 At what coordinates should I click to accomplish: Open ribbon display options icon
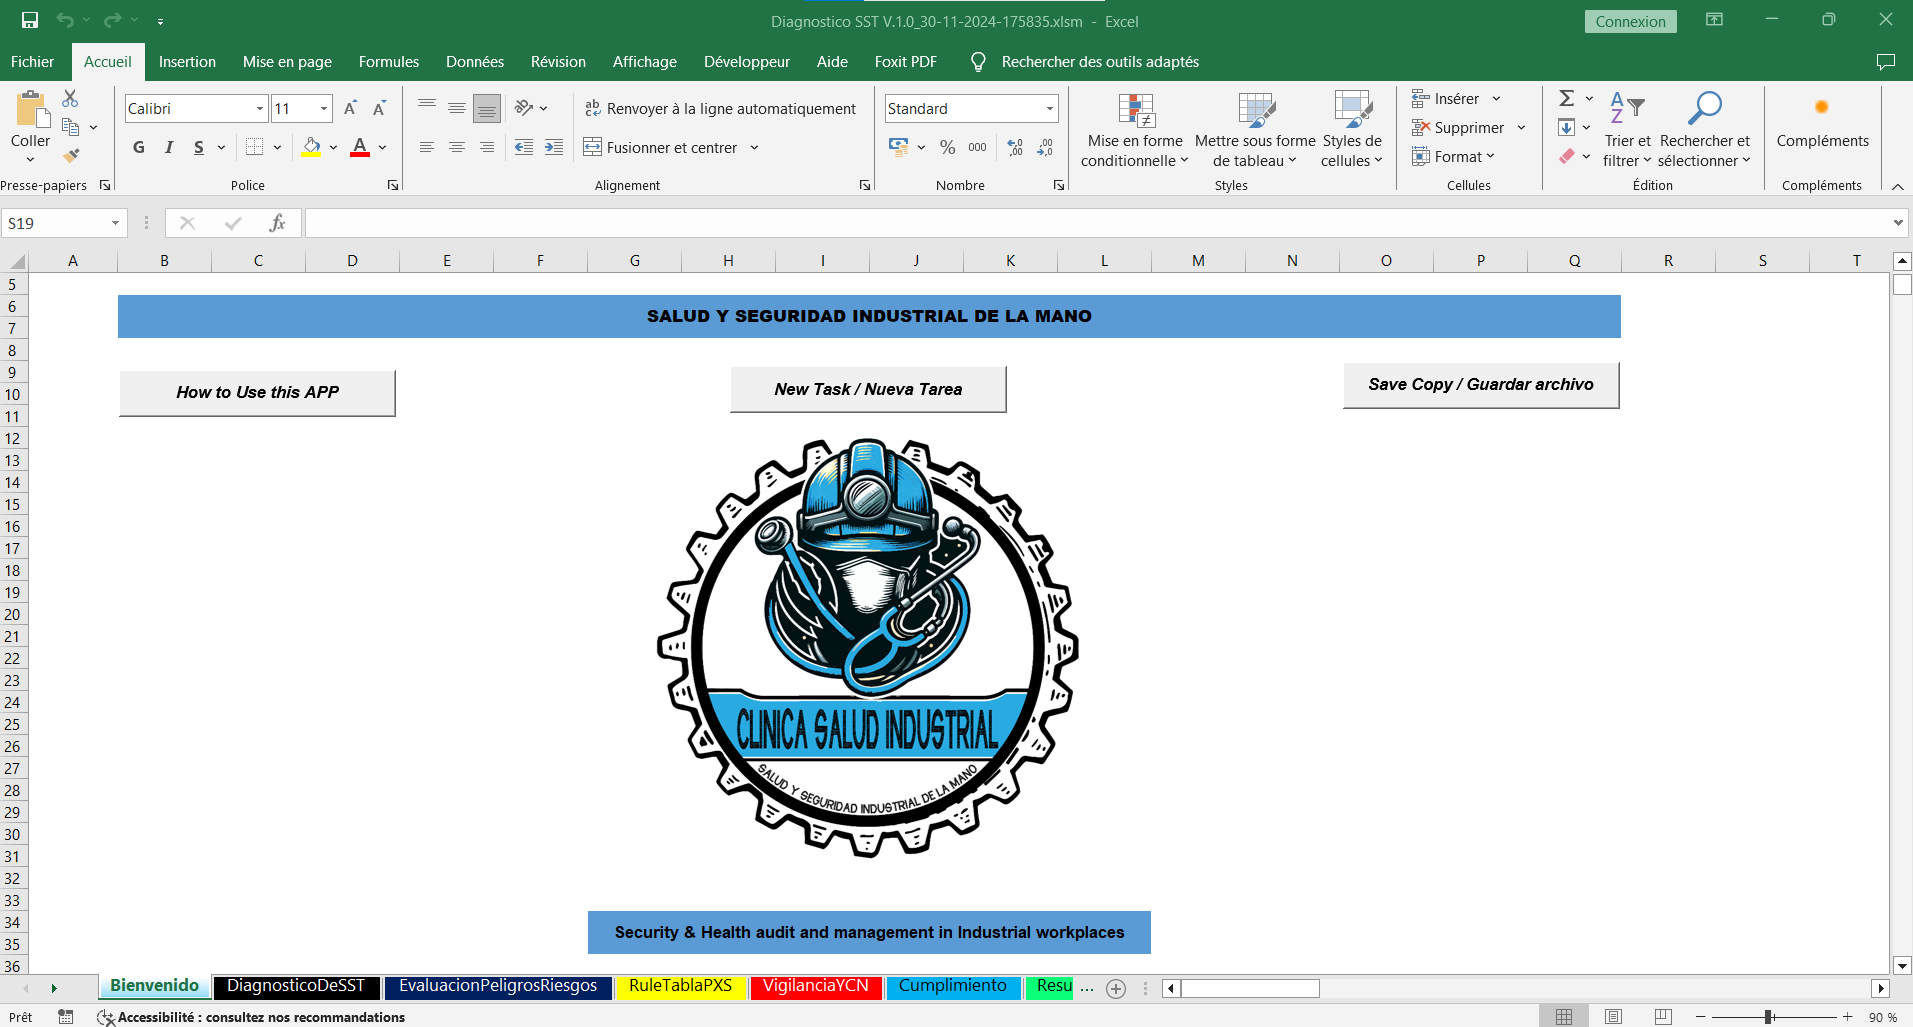(x=1714, y=20)
